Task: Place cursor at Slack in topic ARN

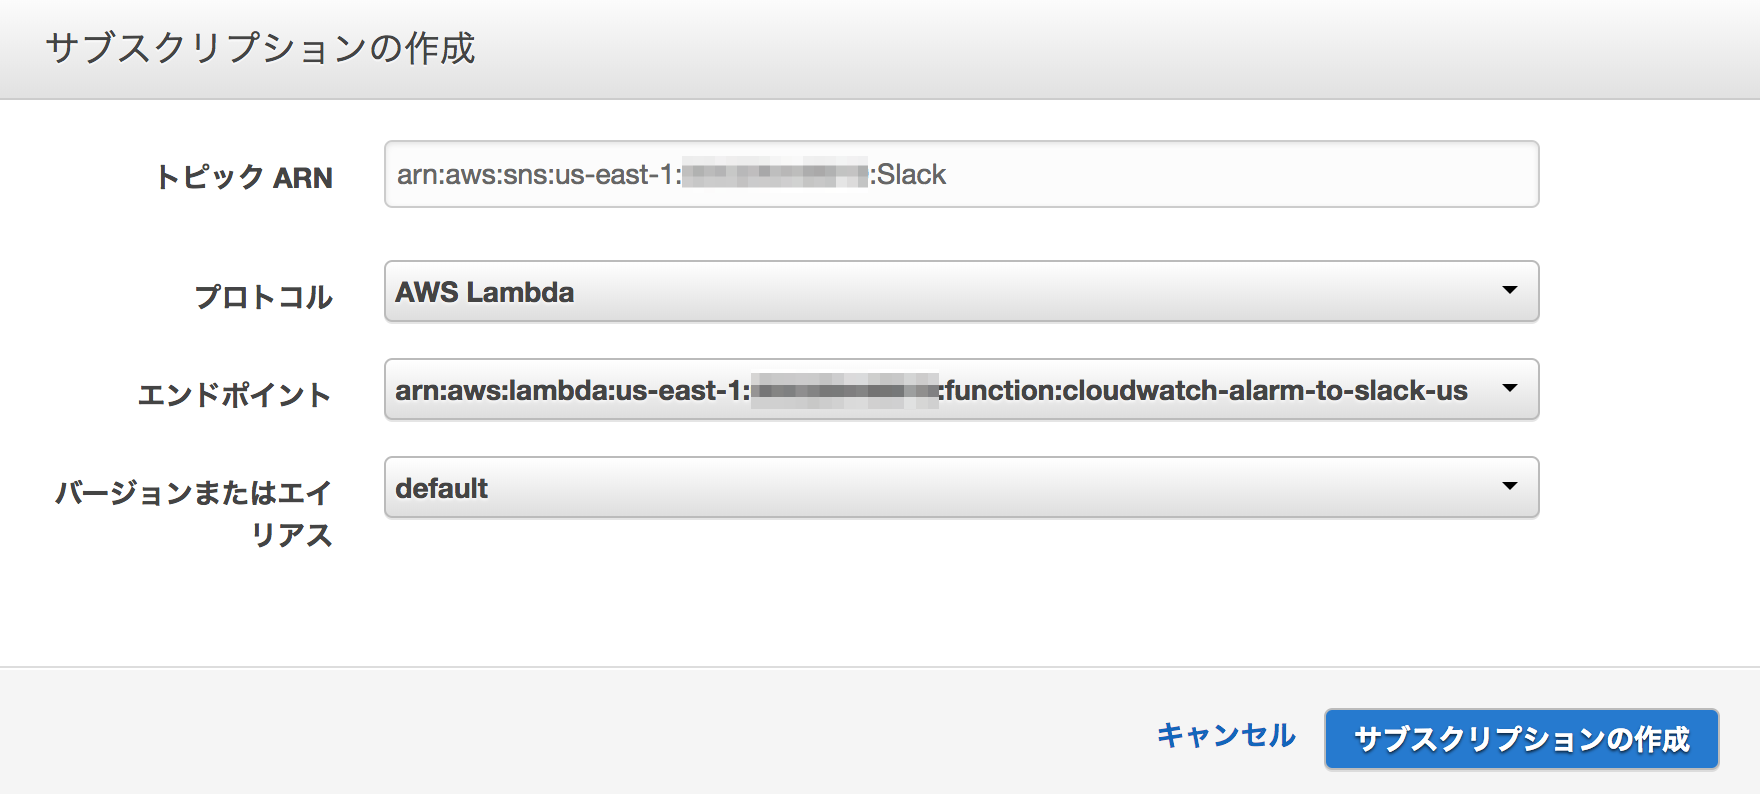Action: [911, 174]
